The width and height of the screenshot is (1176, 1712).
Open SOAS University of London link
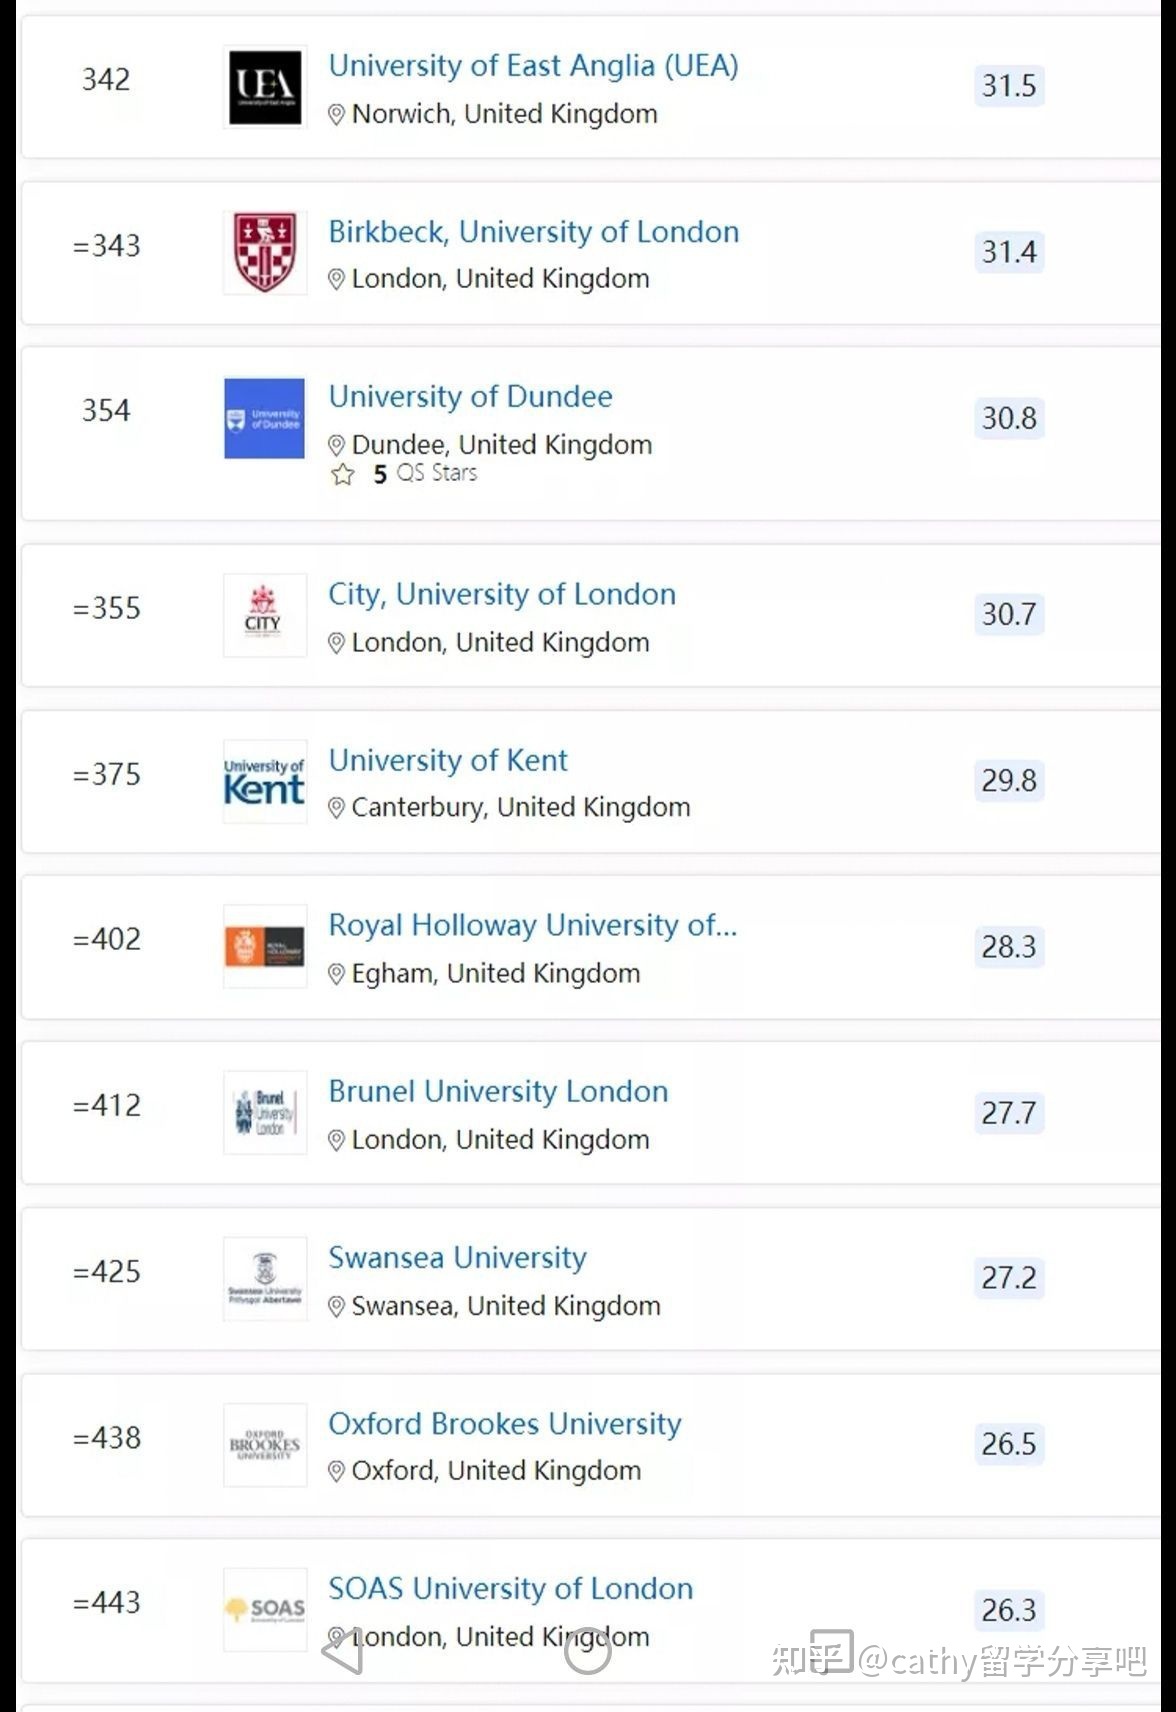point(511,1589)
